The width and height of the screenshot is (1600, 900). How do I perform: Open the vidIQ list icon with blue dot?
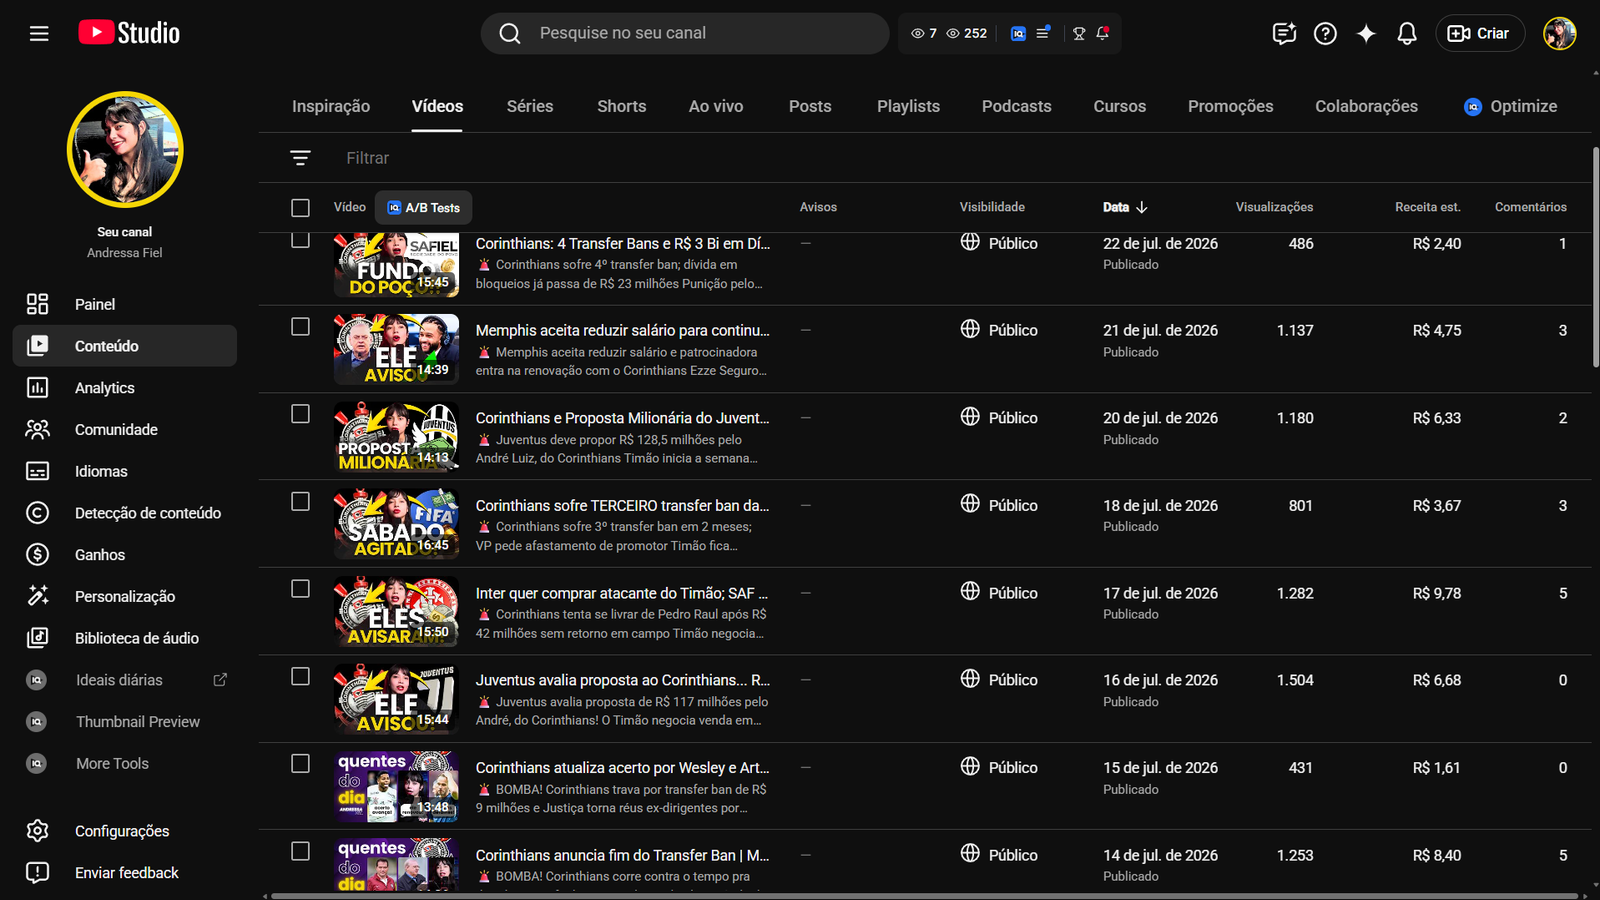[1043, 33]
